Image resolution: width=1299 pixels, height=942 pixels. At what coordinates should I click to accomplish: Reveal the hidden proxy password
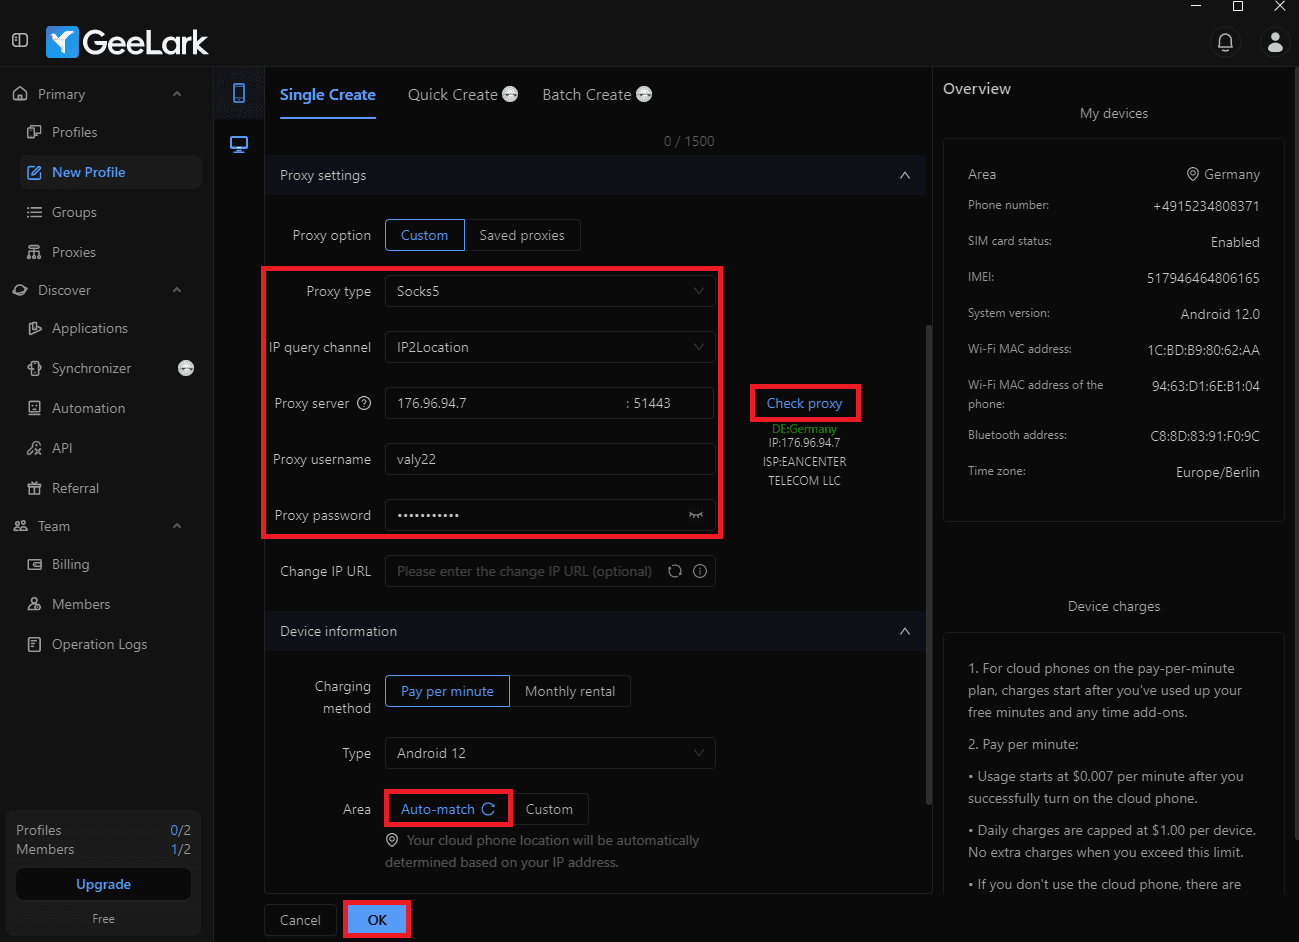[x=695, y=515]
